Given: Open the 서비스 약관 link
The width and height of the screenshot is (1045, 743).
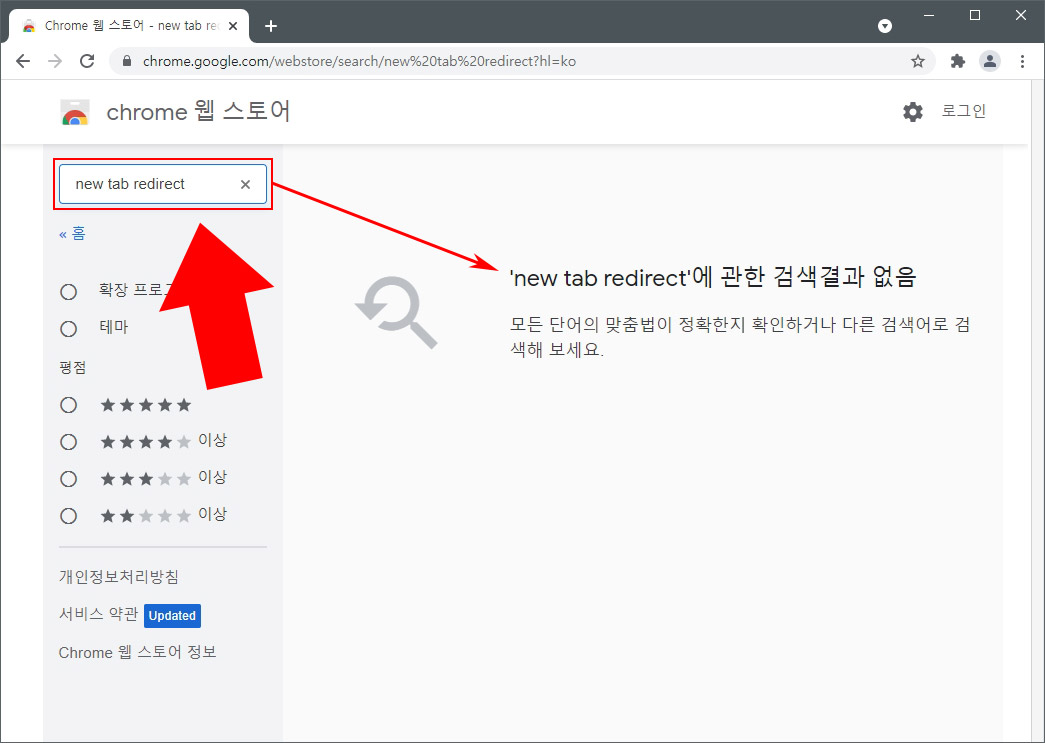Looking at the screenshot, I should 98,614.
